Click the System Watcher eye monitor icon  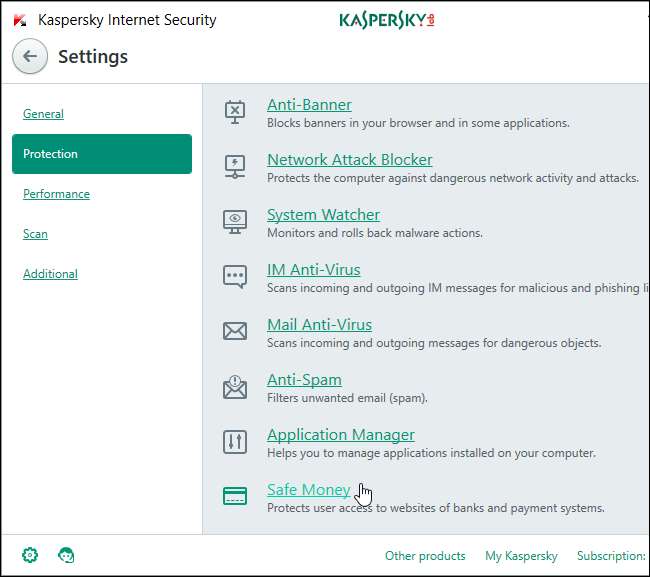tap(235, 222)
